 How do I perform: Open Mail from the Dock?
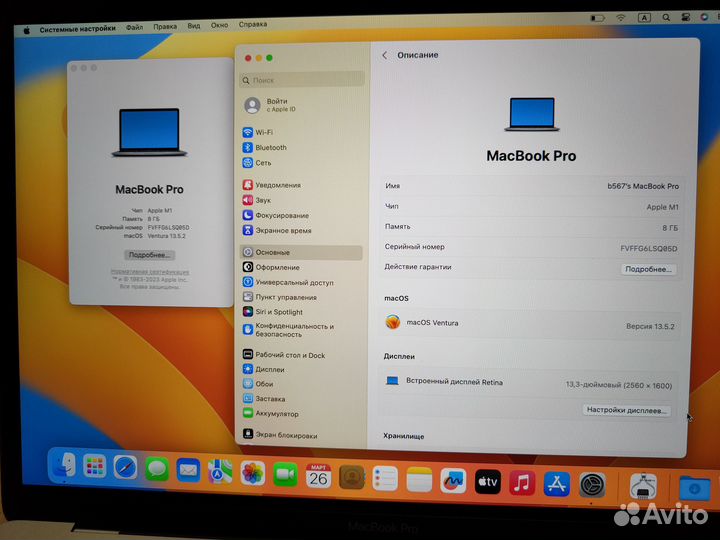click(x=188, y=470)
